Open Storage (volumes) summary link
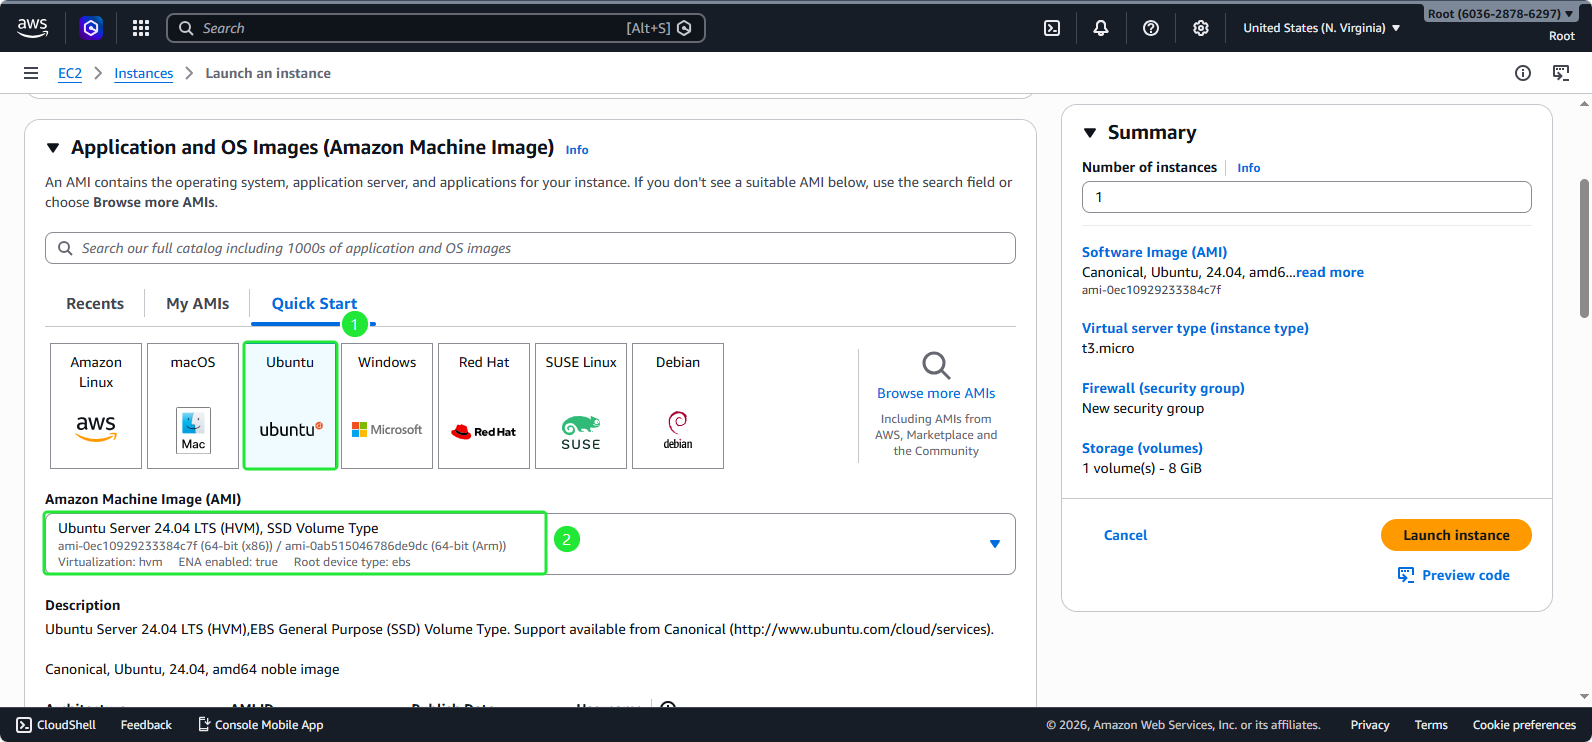 tap(1142, 448)
